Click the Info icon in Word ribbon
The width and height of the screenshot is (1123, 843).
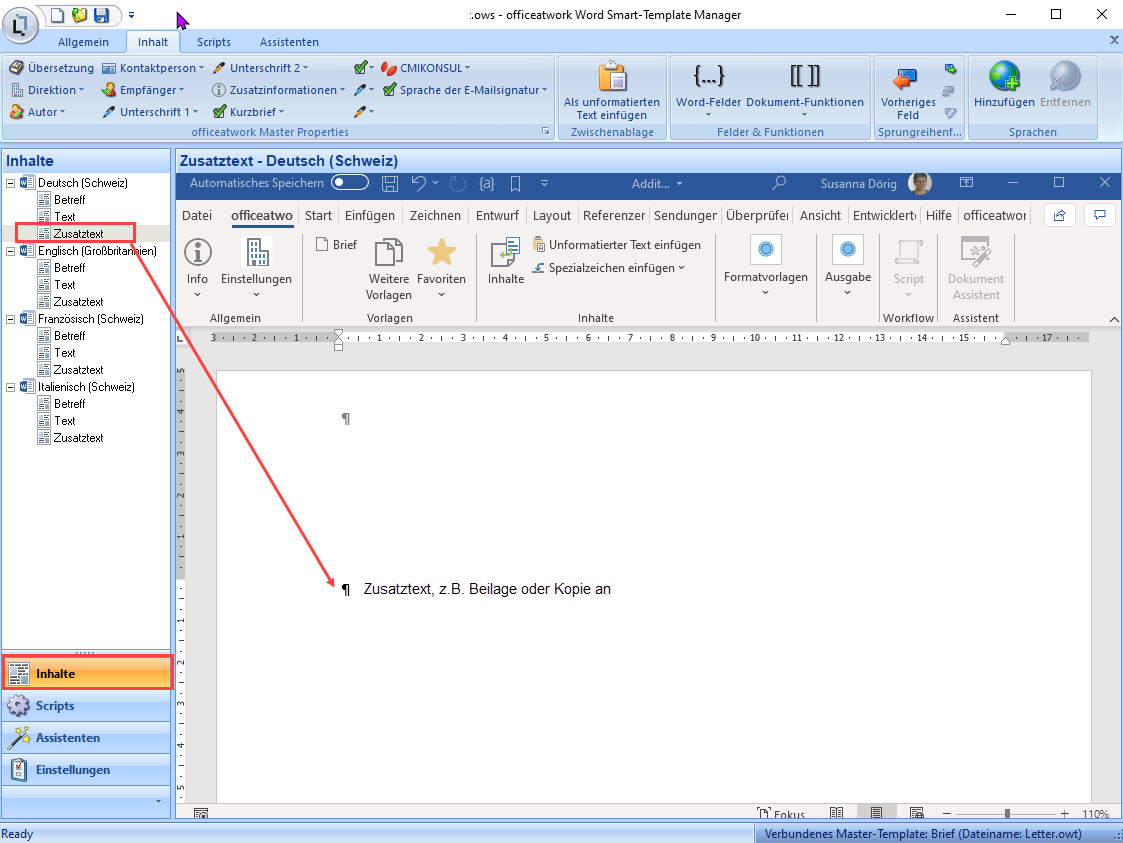click(198, 252)
